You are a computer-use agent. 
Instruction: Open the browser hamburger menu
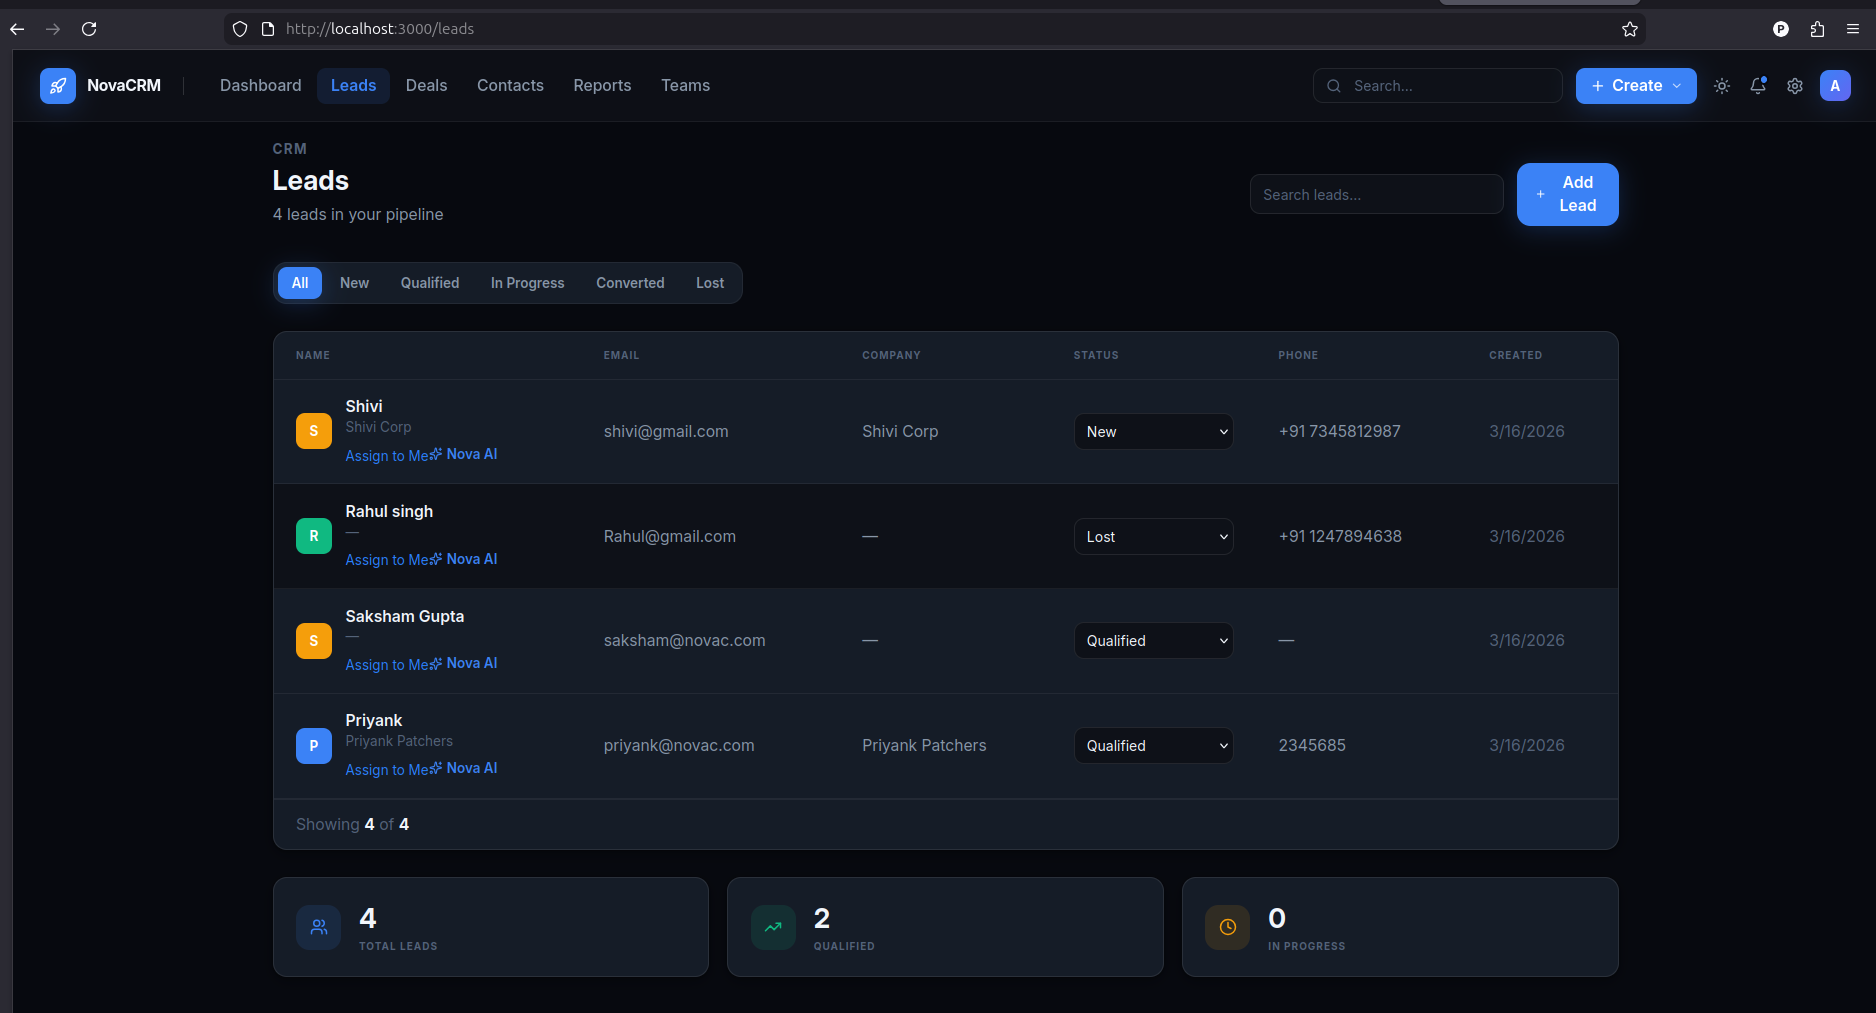(1853, 29)
